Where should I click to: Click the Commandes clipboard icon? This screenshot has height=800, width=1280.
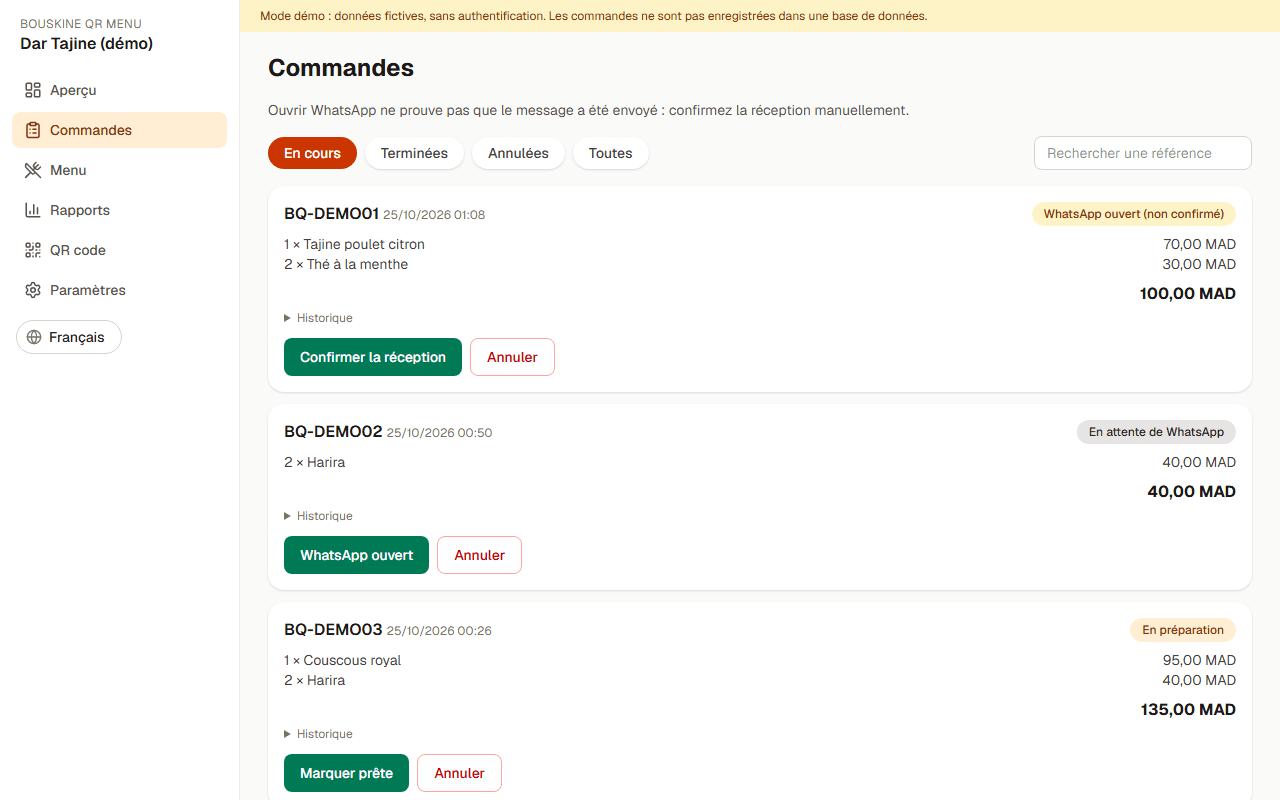33,130
